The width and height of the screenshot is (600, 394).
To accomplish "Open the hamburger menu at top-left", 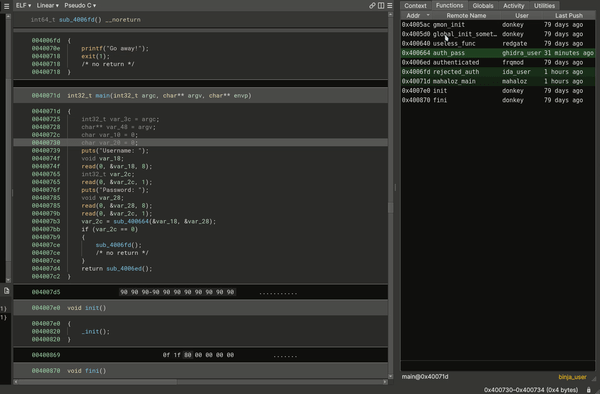I will pos(7,6).
